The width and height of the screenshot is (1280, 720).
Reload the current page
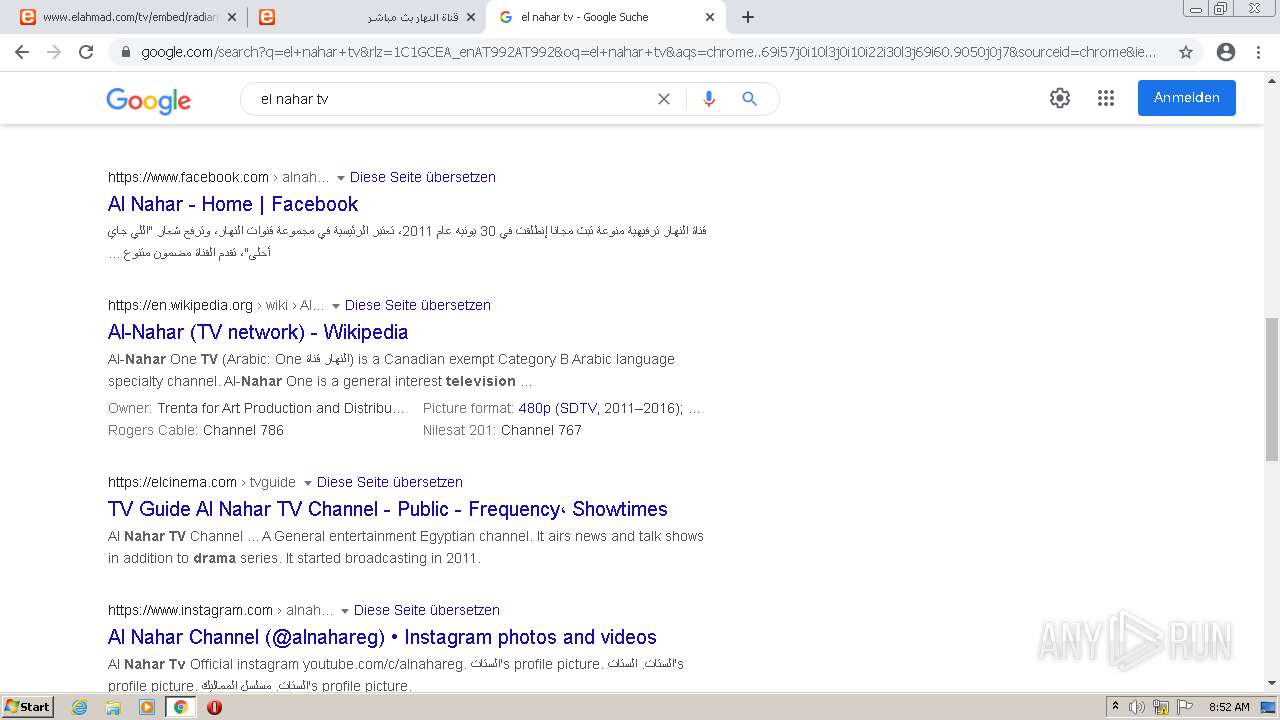tap(86, 52)
